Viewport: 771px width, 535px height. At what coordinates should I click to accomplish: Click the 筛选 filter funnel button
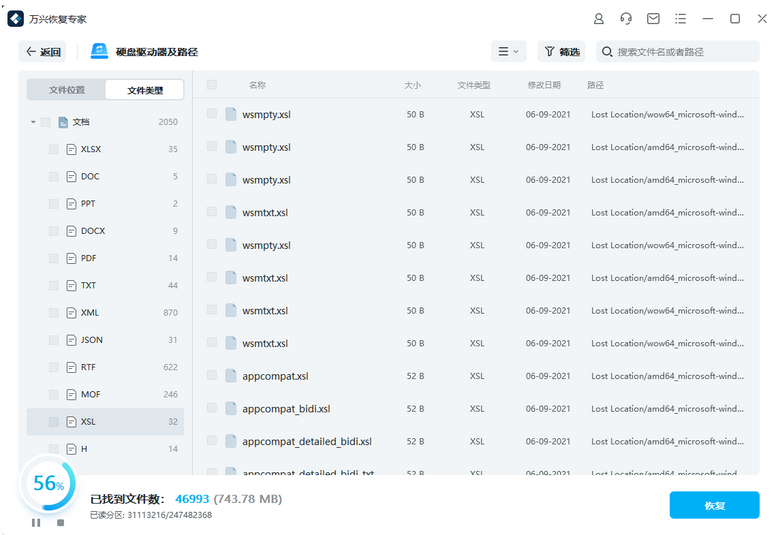pos(561,52)
